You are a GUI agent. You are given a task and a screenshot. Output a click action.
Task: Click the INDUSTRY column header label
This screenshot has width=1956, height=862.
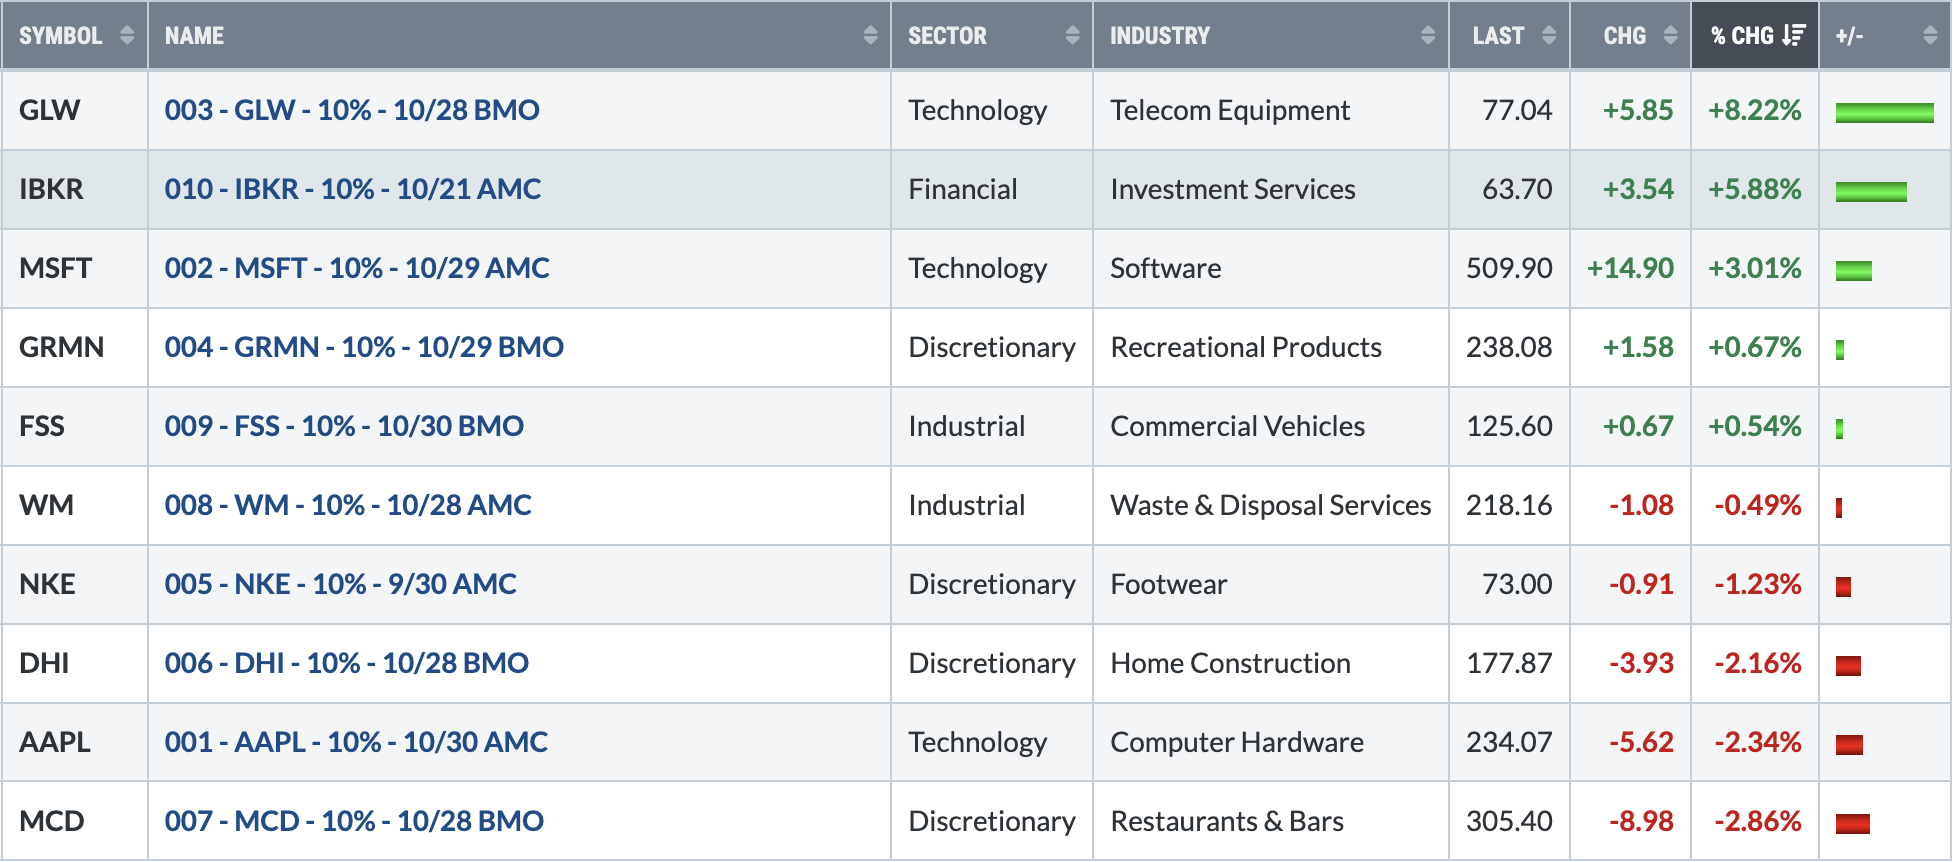[1160, 36]
